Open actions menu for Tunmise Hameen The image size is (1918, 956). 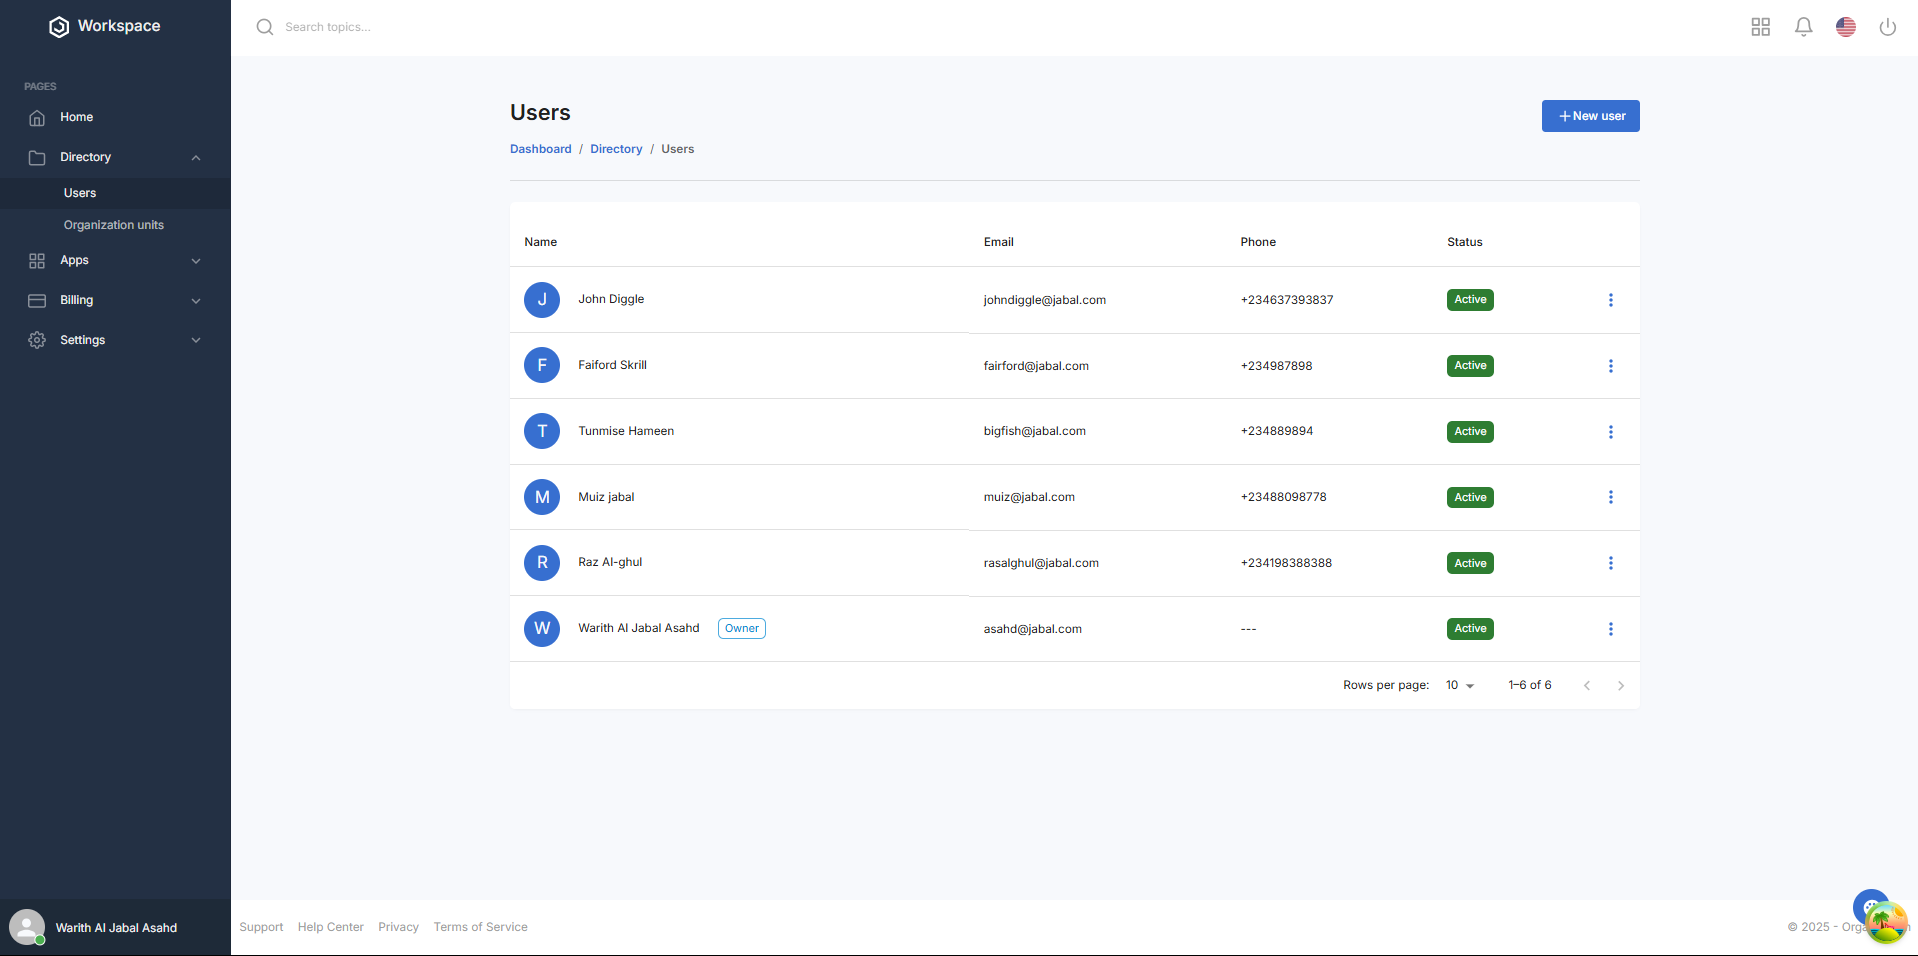pos(1610,432)
